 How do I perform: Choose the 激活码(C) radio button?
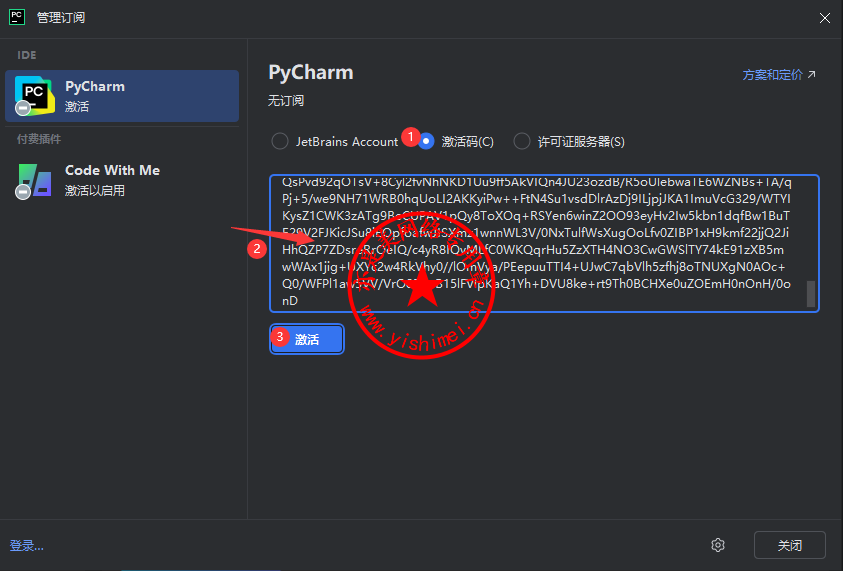[x=427, y=141]
